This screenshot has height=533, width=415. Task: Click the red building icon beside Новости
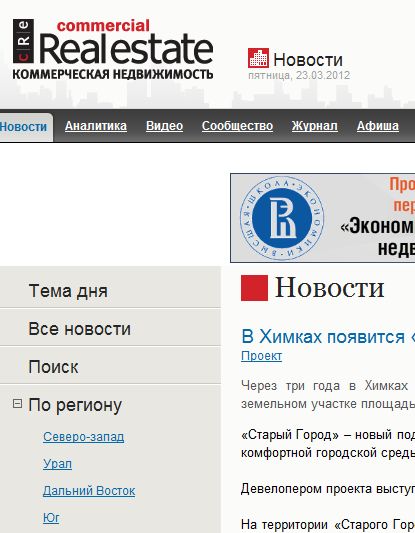pos(258,58)
